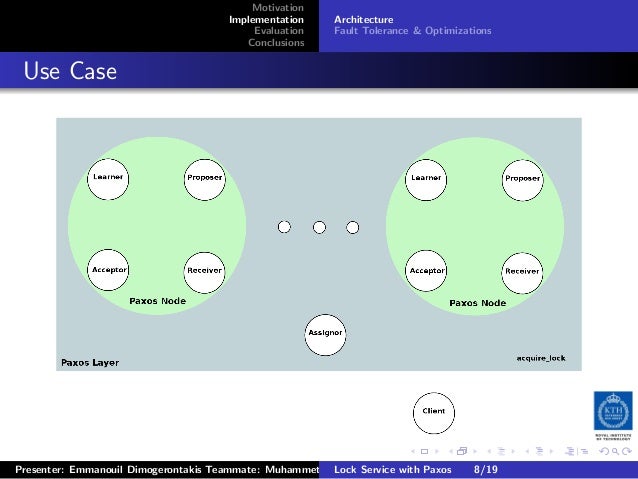This screenshot has width=638, height=479.
Task: Click the go forward curved arrow icon
Action: (x=627, y=451)
